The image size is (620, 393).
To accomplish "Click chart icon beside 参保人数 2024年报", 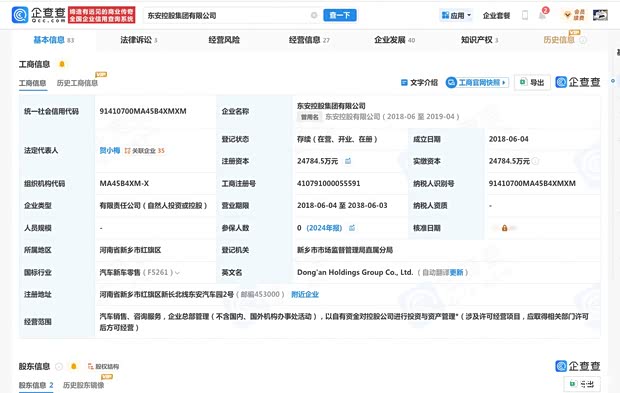I will coord(352,228).
